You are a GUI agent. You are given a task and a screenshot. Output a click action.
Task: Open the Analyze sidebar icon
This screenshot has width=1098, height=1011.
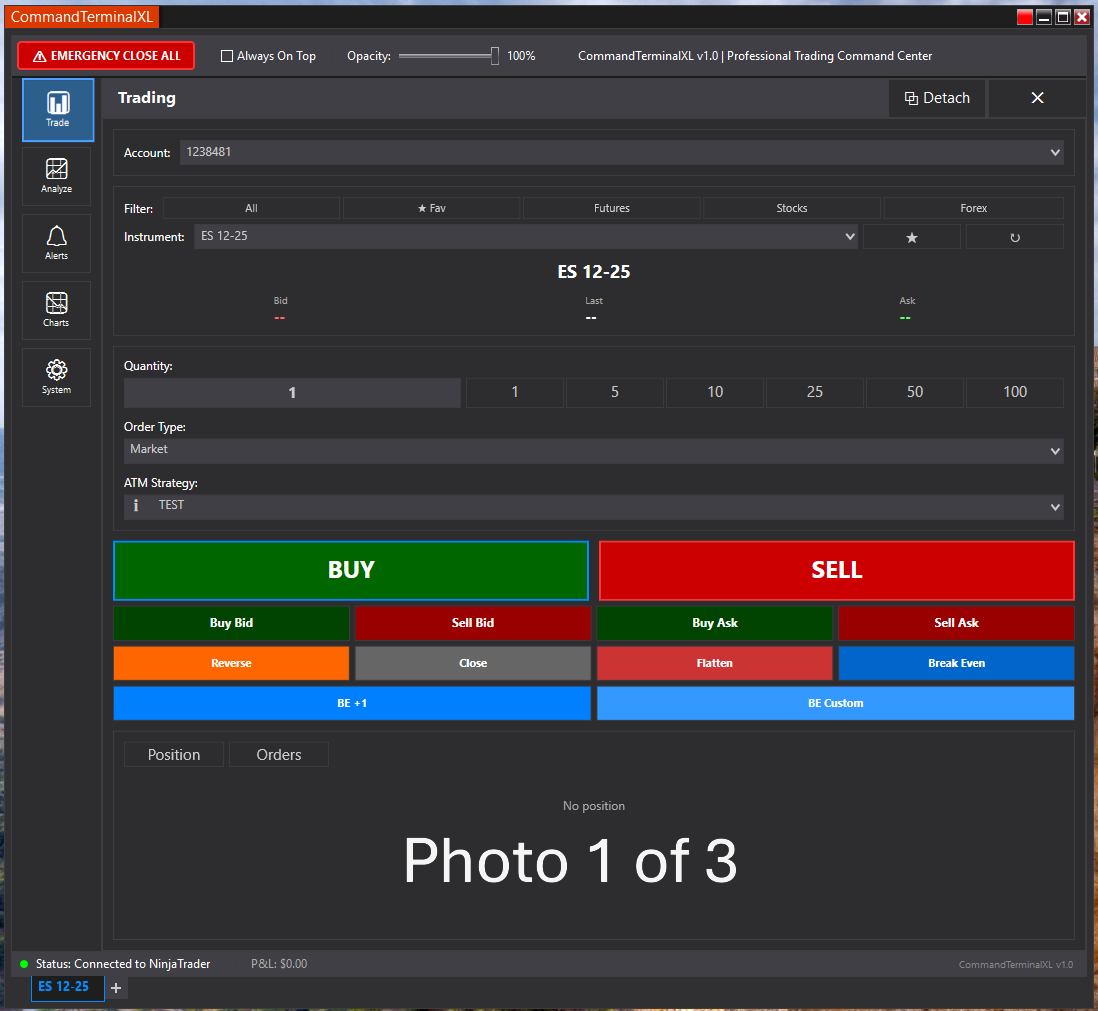click(57, 176)
